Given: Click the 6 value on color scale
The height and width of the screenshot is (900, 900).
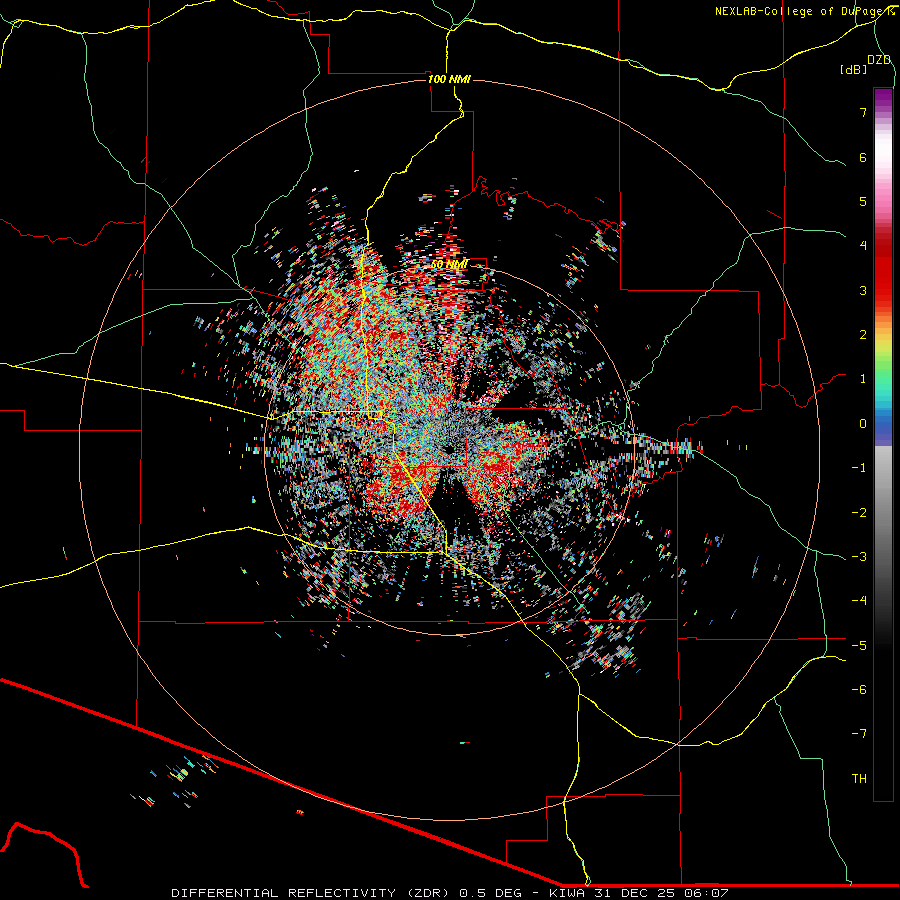Looking at the screenshot, I should (x=863, y=157).
